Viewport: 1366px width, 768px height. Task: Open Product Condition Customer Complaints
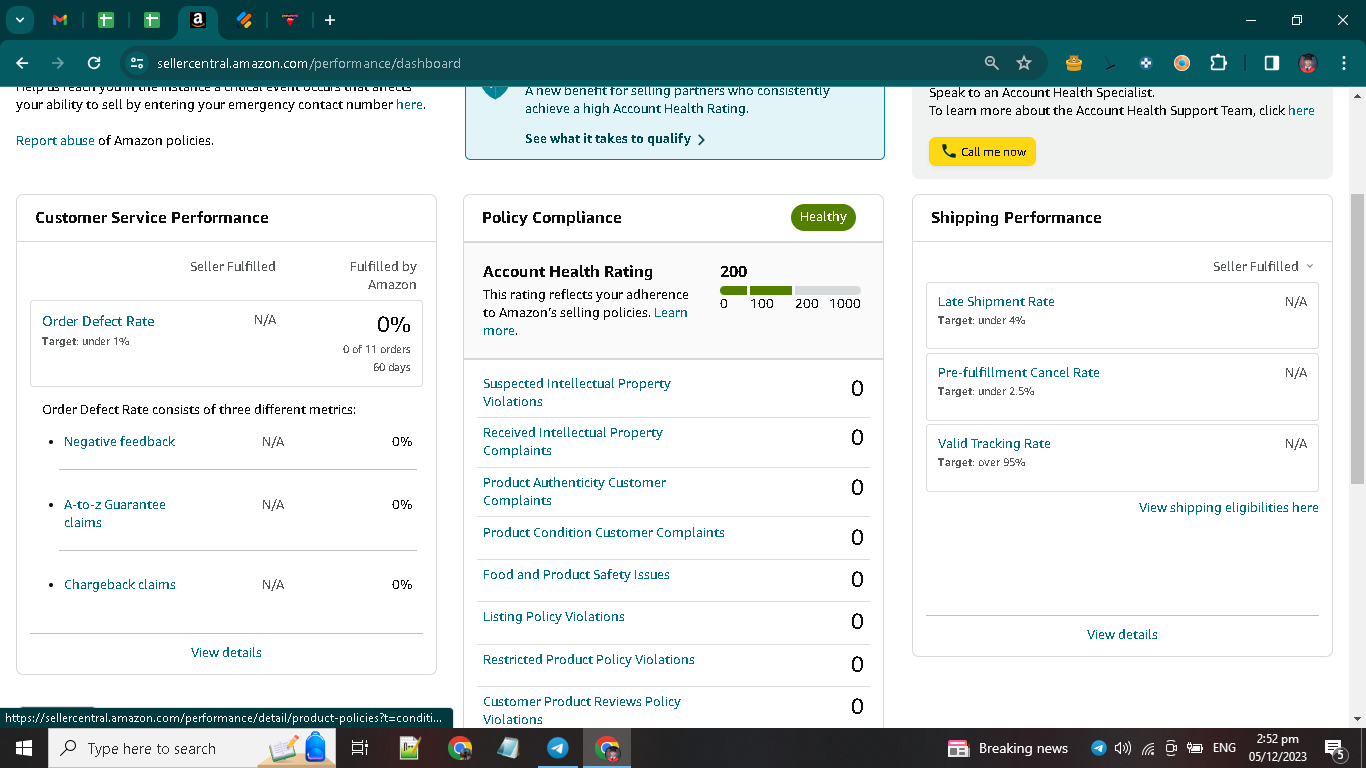(x=603, y=532)
